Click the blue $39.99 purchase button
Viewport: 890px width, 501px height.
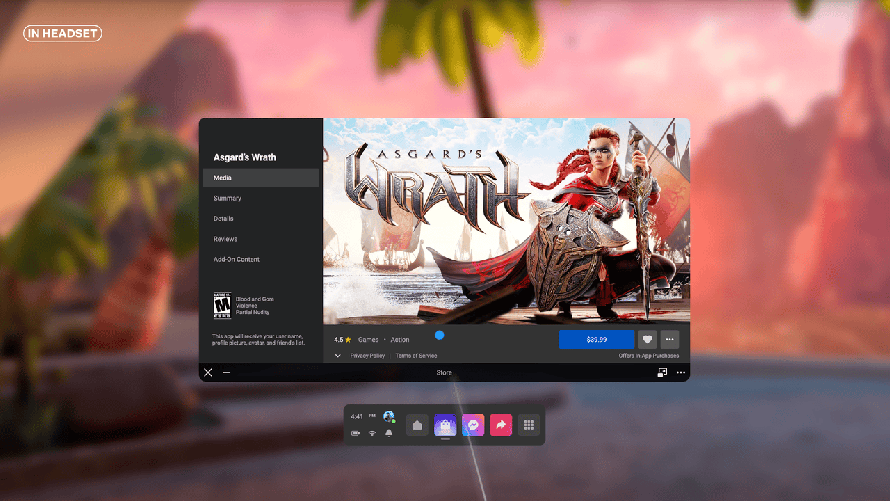pos(596,340)
